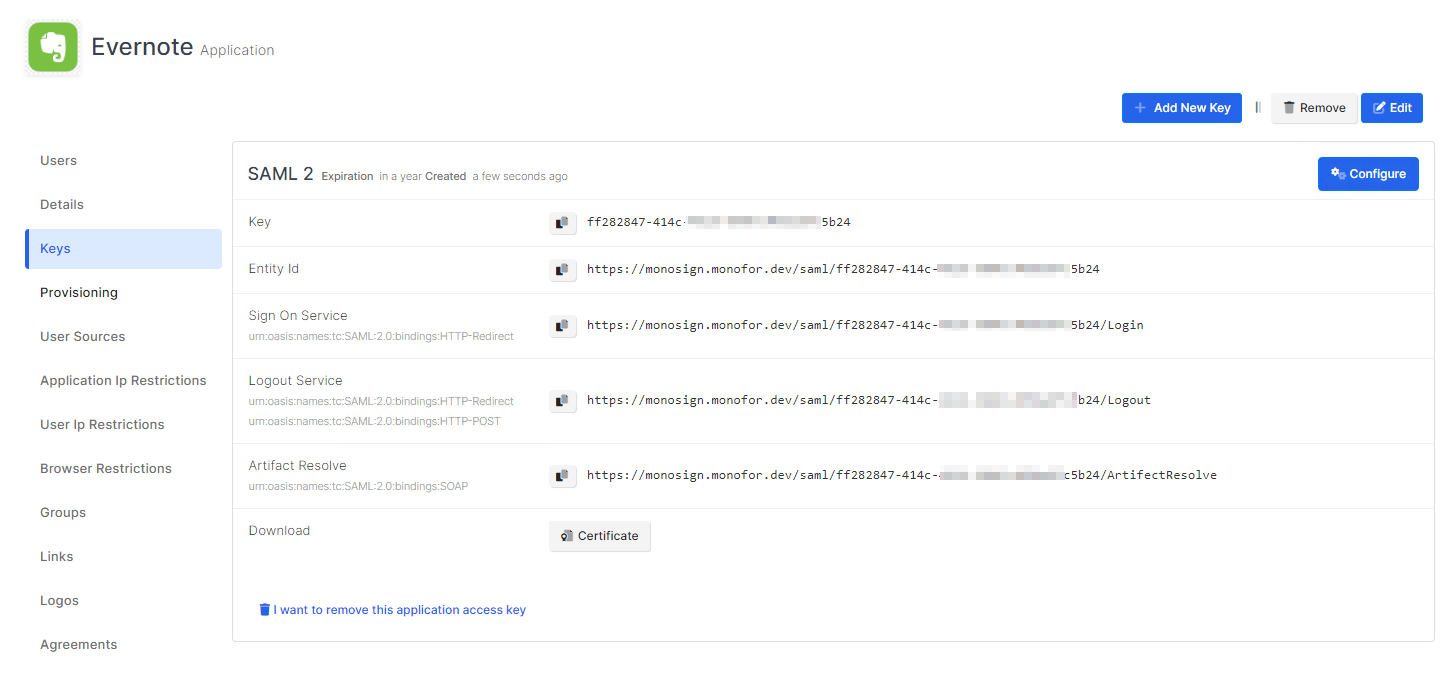Open the Groups section
The width and height of the screenshot is (1453, 696).
(63, 513)
